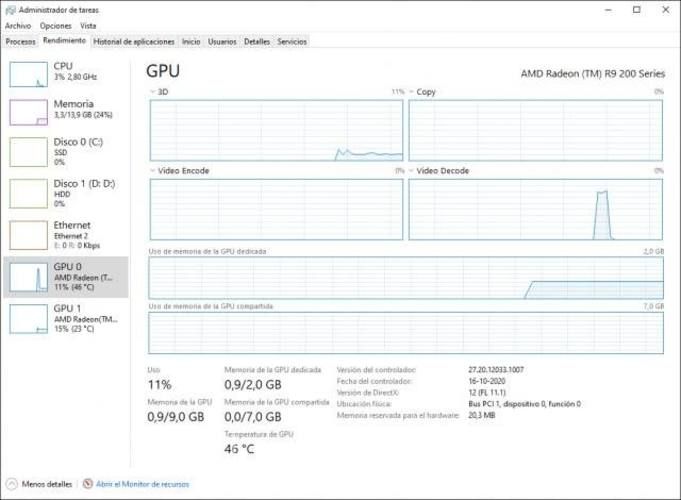Click the 0,0/7,0 GB shared memory value
Image resolution: width=681 pixels, height=500 pixels.
click(x=253, y=417)
